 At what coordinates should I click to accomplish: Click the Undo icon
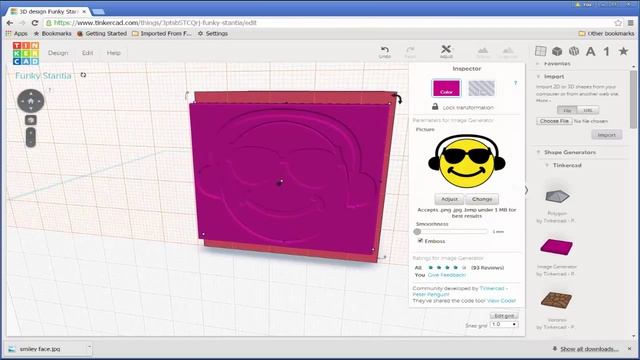coord(384,52)
